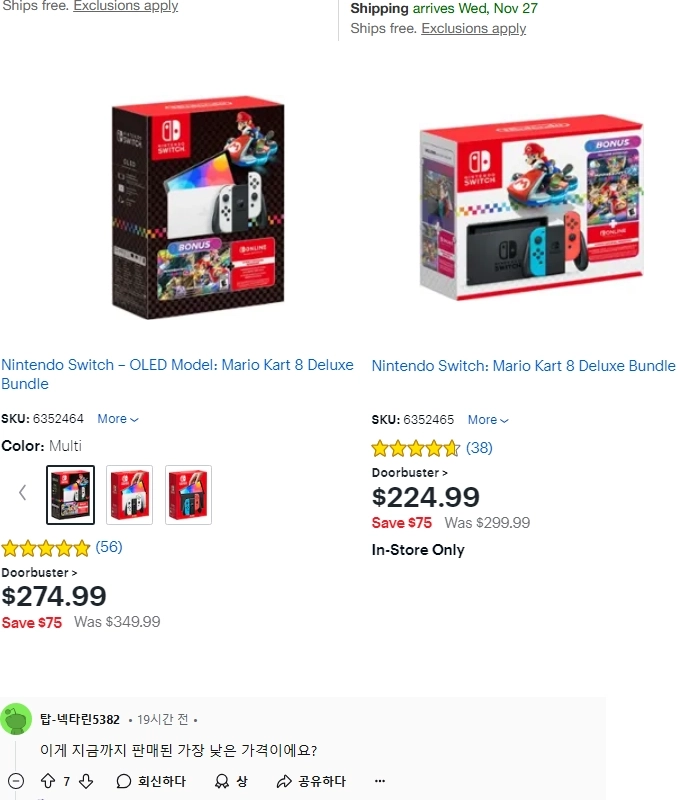683x800 pixels.
Task: Expand More under SKU 6352465
Action: coord(488,420)
